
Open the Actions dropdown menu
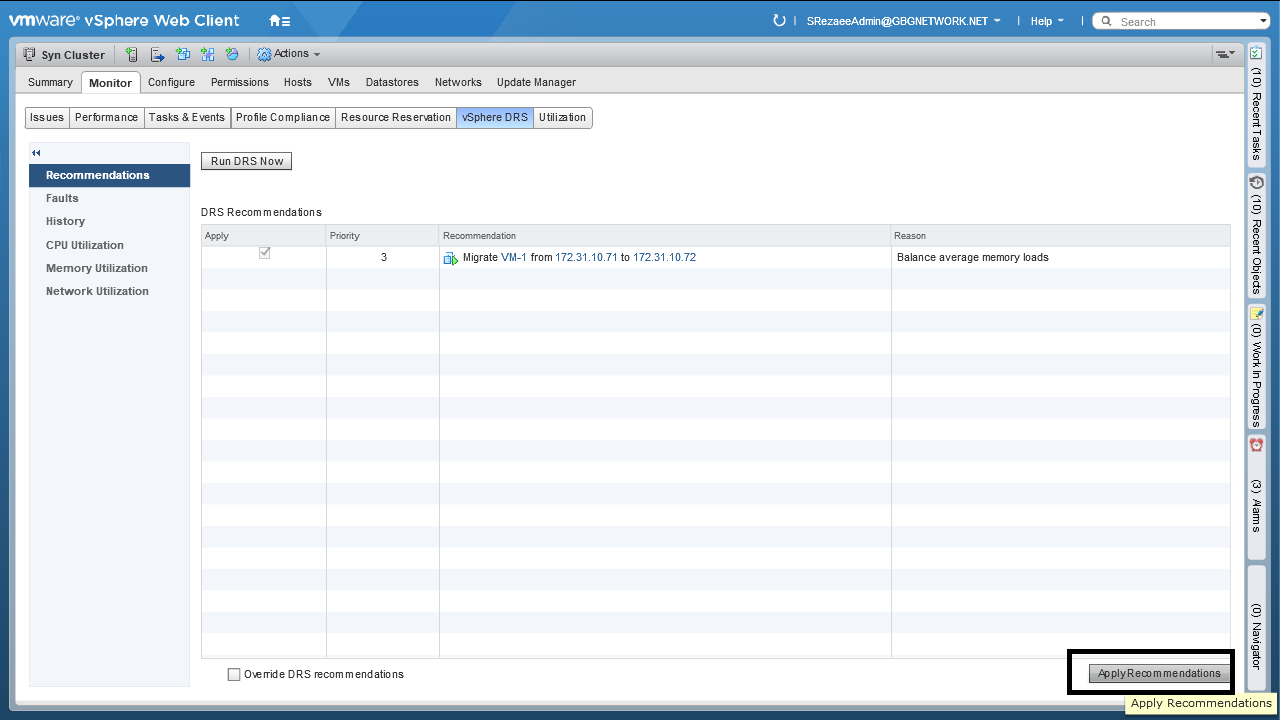click(290, 54)
